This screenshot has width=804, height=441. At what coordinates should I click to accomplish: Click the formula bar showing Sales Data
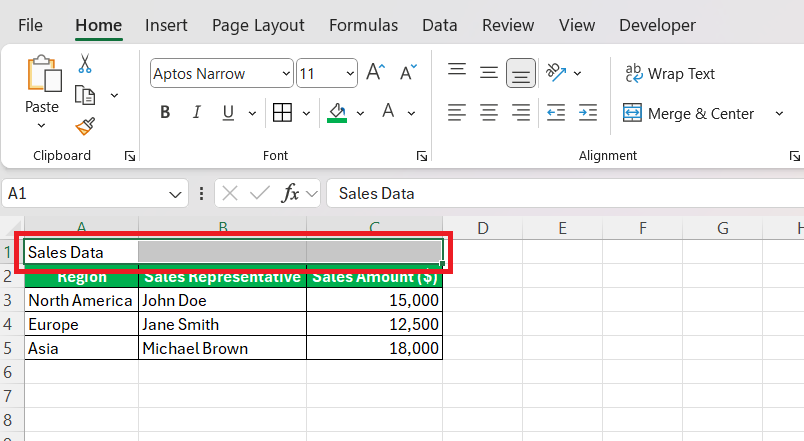(x=565, y=193)
